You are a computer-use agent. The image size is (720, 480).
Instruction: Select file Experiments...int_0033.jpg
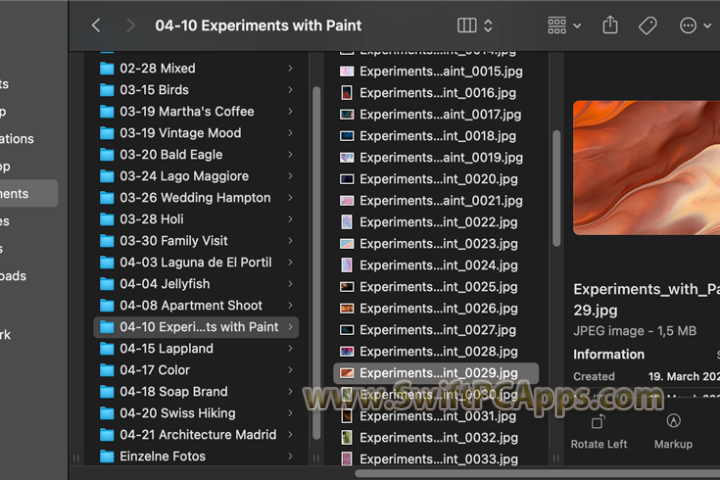click(436, 460)
